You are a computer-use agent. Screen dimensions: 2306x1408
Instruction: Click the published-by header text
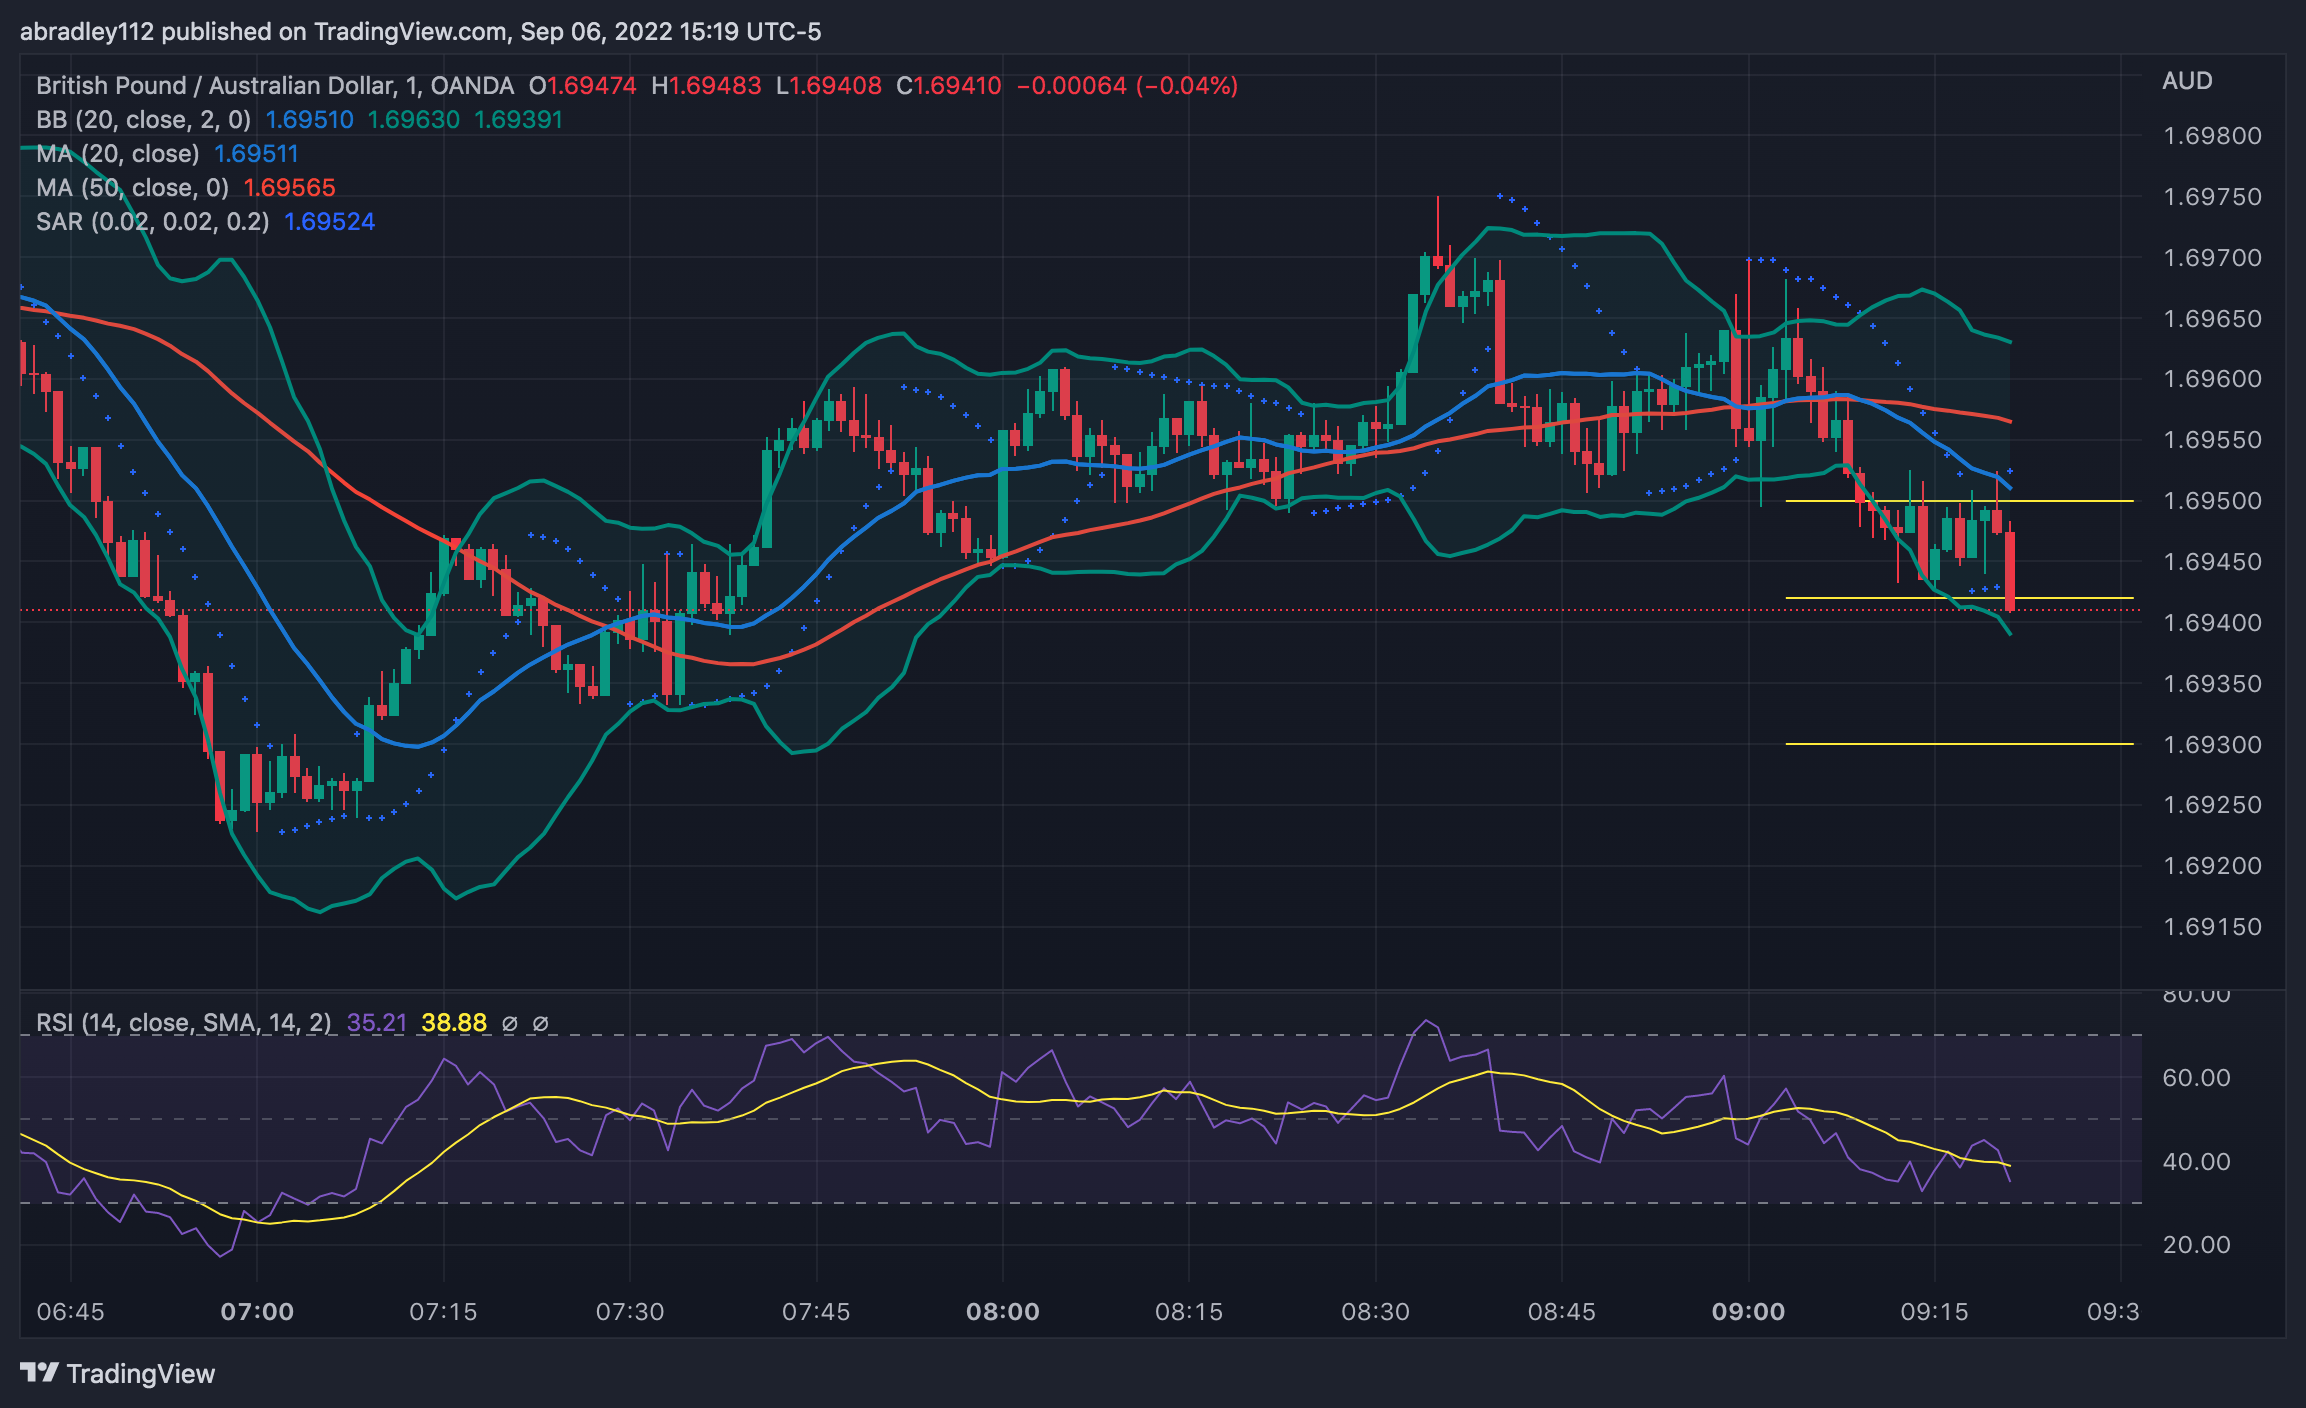tap(420, 32)
